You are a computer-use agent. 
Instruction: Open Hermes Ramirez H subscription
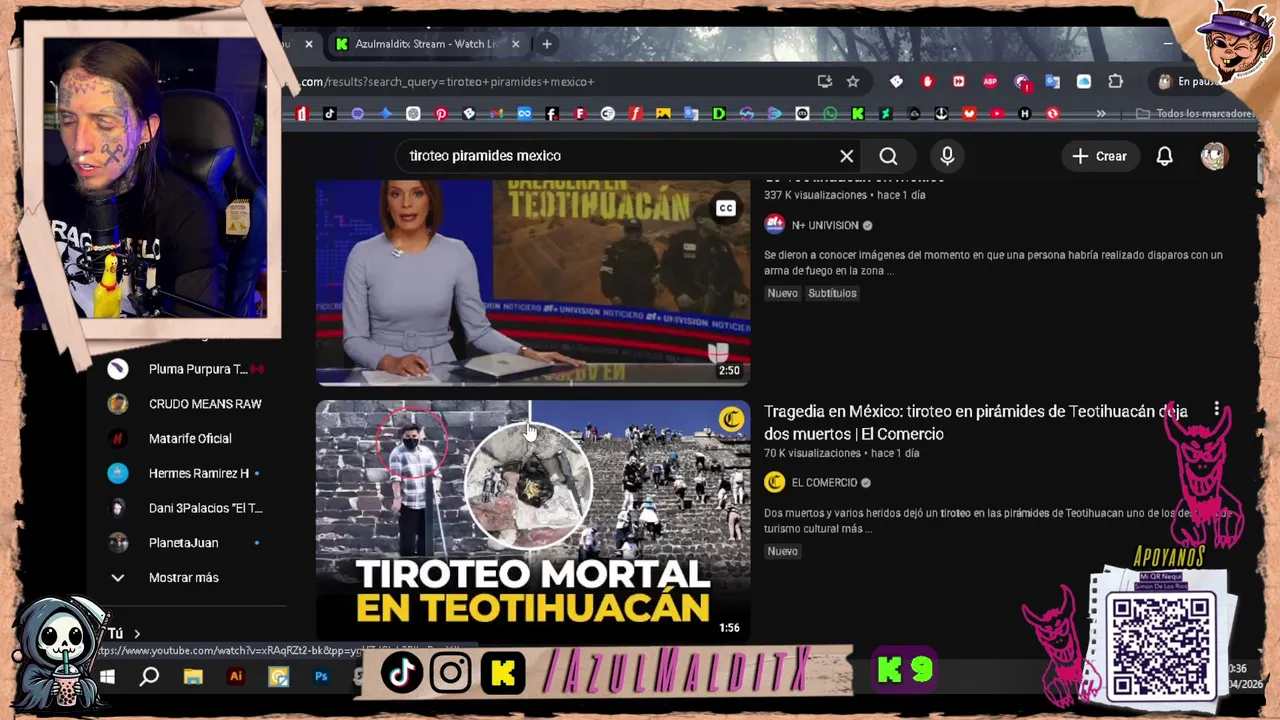(185, 474)
